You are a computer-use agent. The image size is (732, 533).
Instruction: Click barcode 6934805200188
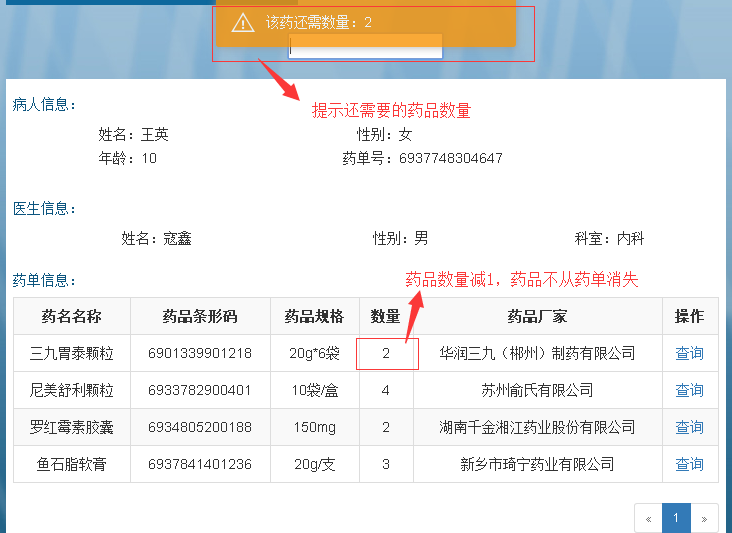200,427
